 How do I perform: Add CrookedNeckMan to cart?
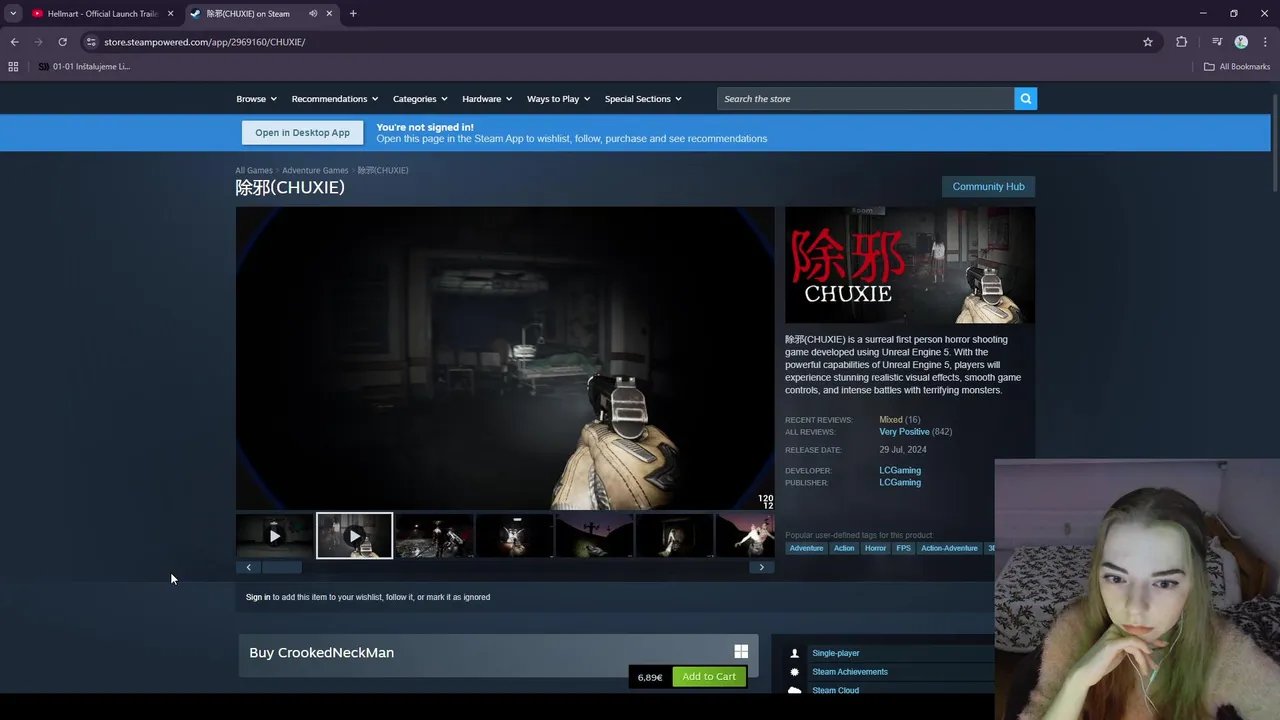(x=709, y=677)
